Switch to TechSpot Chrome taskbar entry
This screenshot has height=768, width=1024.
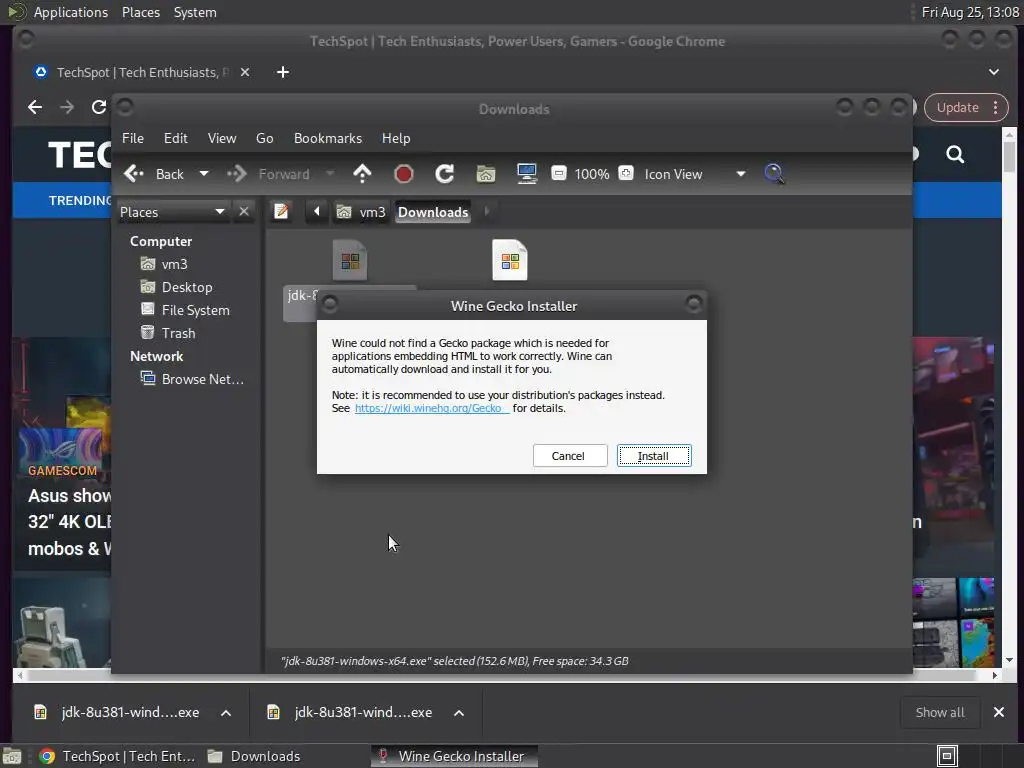coord(118,756)
